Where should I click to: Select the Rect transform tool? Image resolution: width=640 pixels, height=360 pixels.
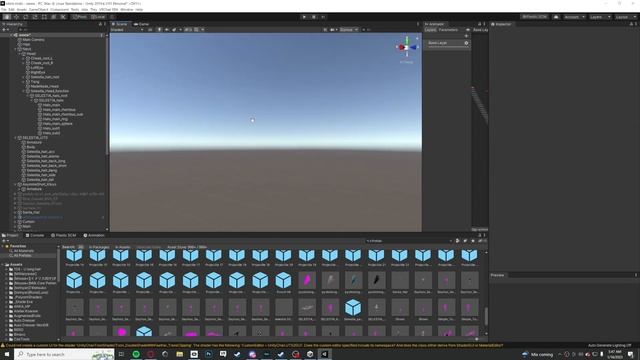(44, 17)
